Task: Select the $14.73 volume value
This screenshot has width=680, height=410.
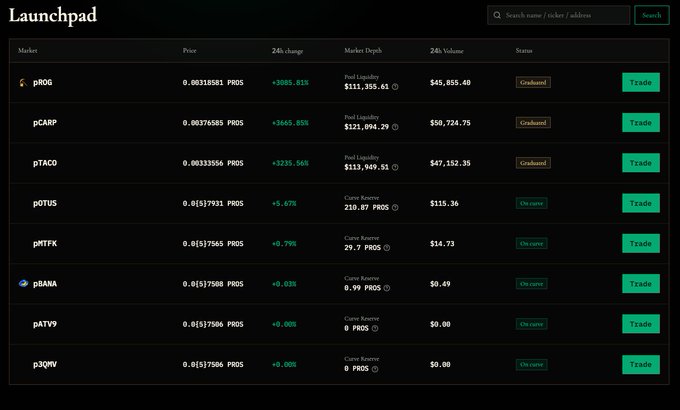Action: tap(442, 243)
